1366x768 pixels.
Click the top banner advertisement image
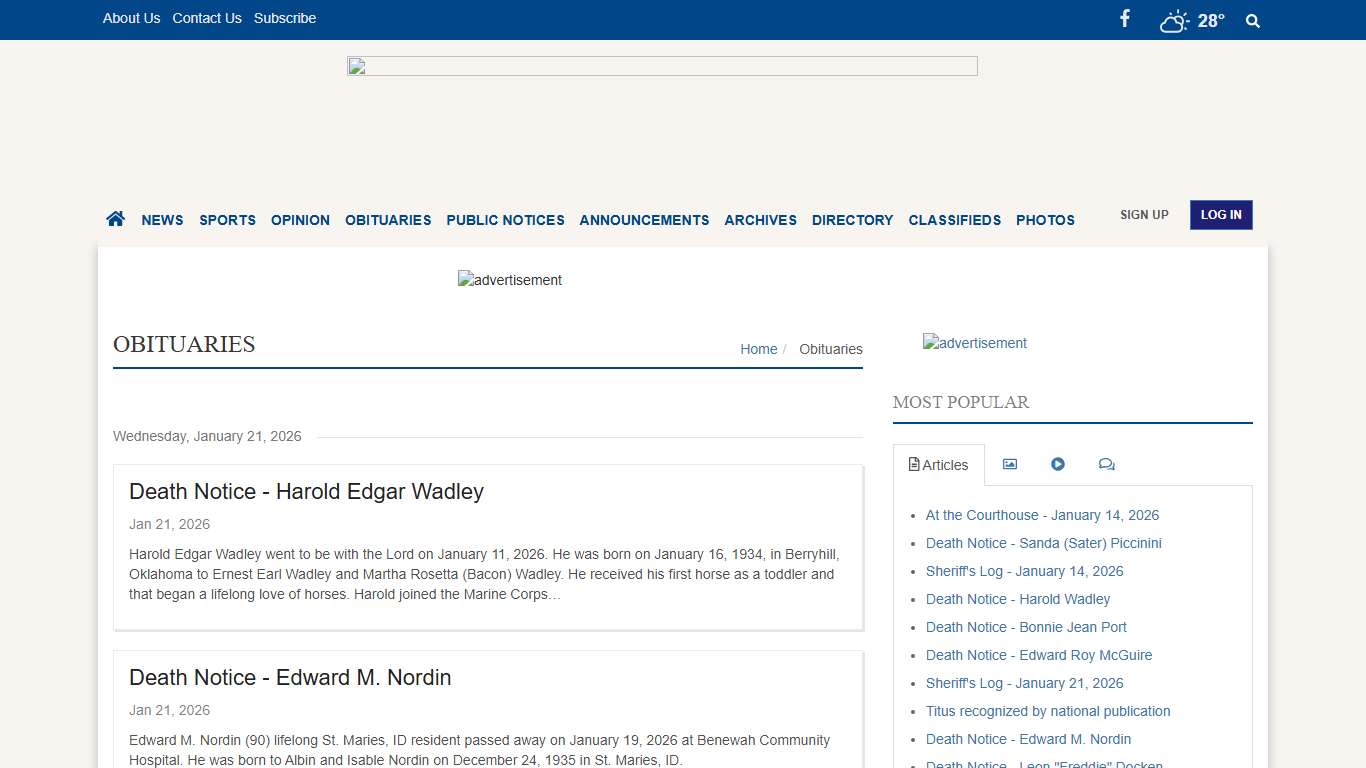[662, 66]
